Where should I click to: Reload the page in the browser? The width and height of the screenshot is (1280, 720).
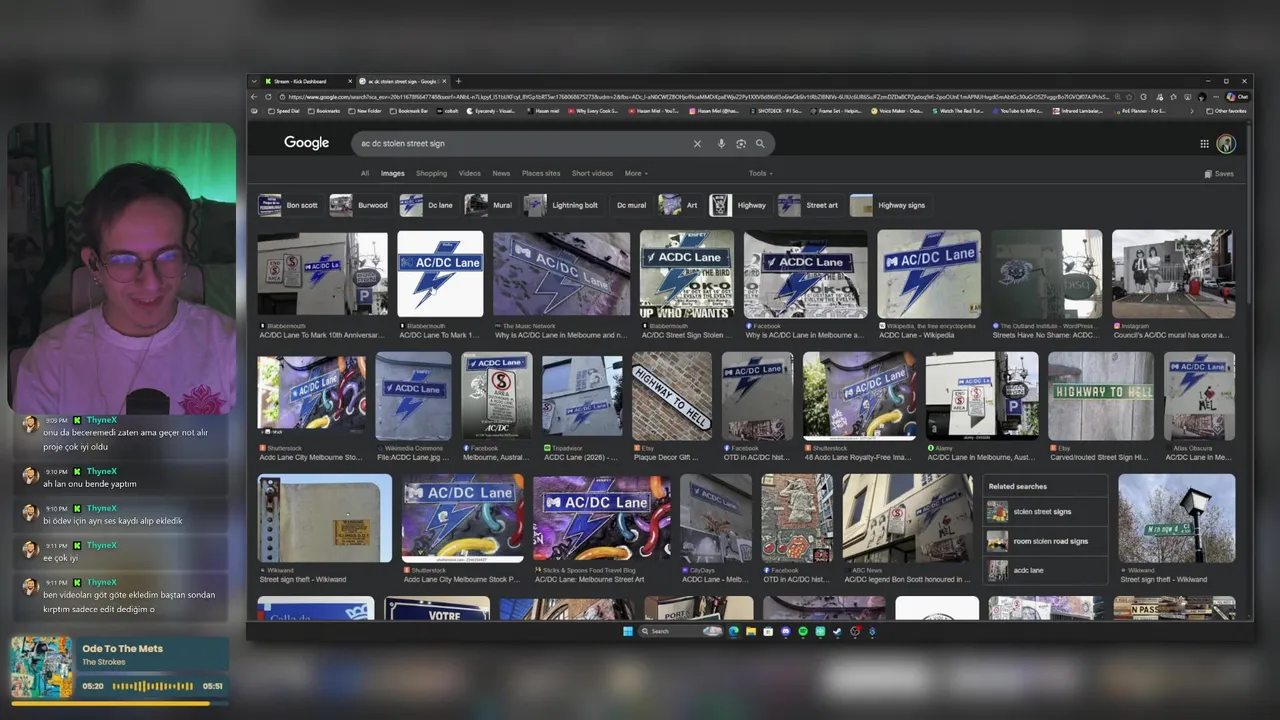tap(268, 97)
